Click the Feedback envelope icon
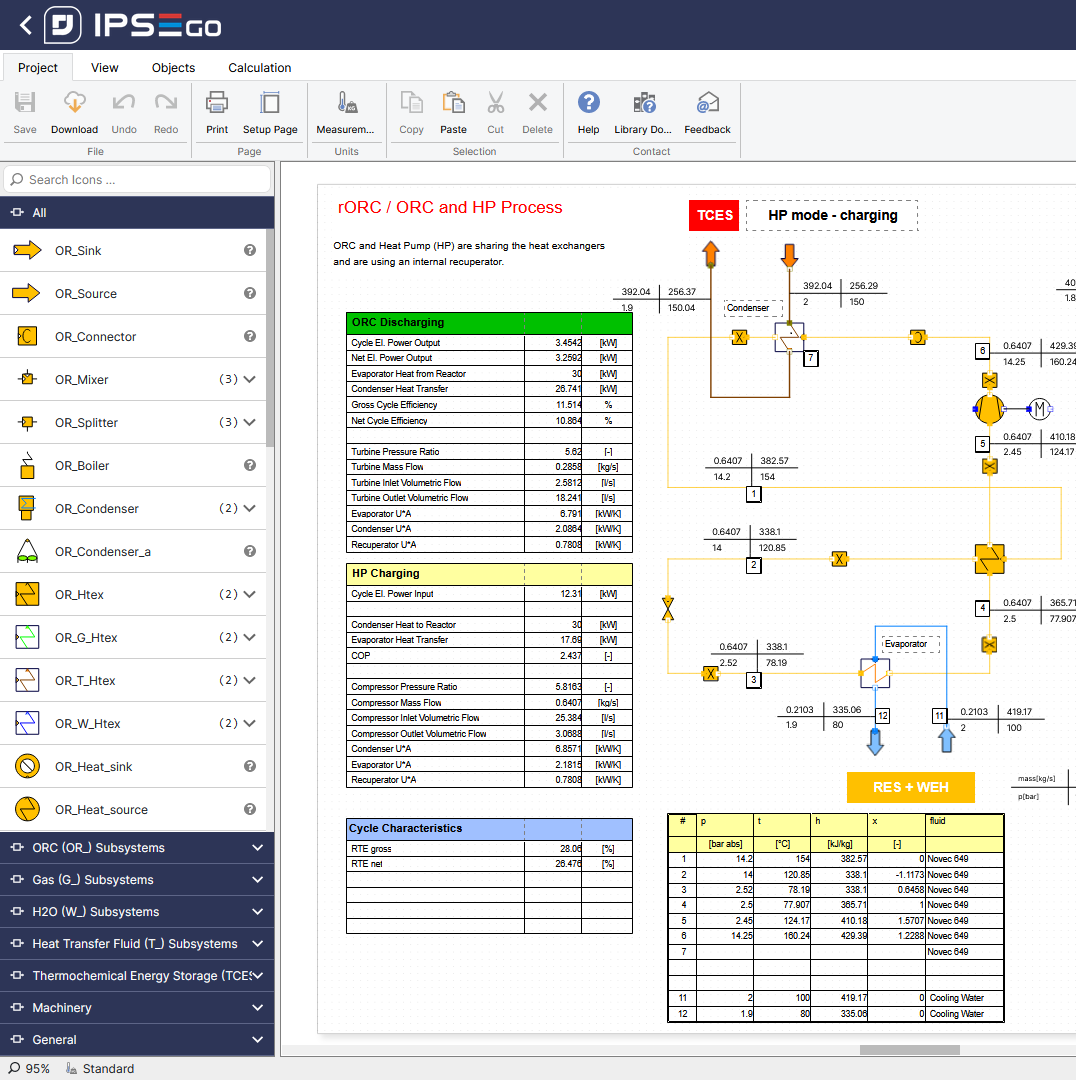Image resolution: width=1078 pixels, height=1080 pixels. click(707, 103)
